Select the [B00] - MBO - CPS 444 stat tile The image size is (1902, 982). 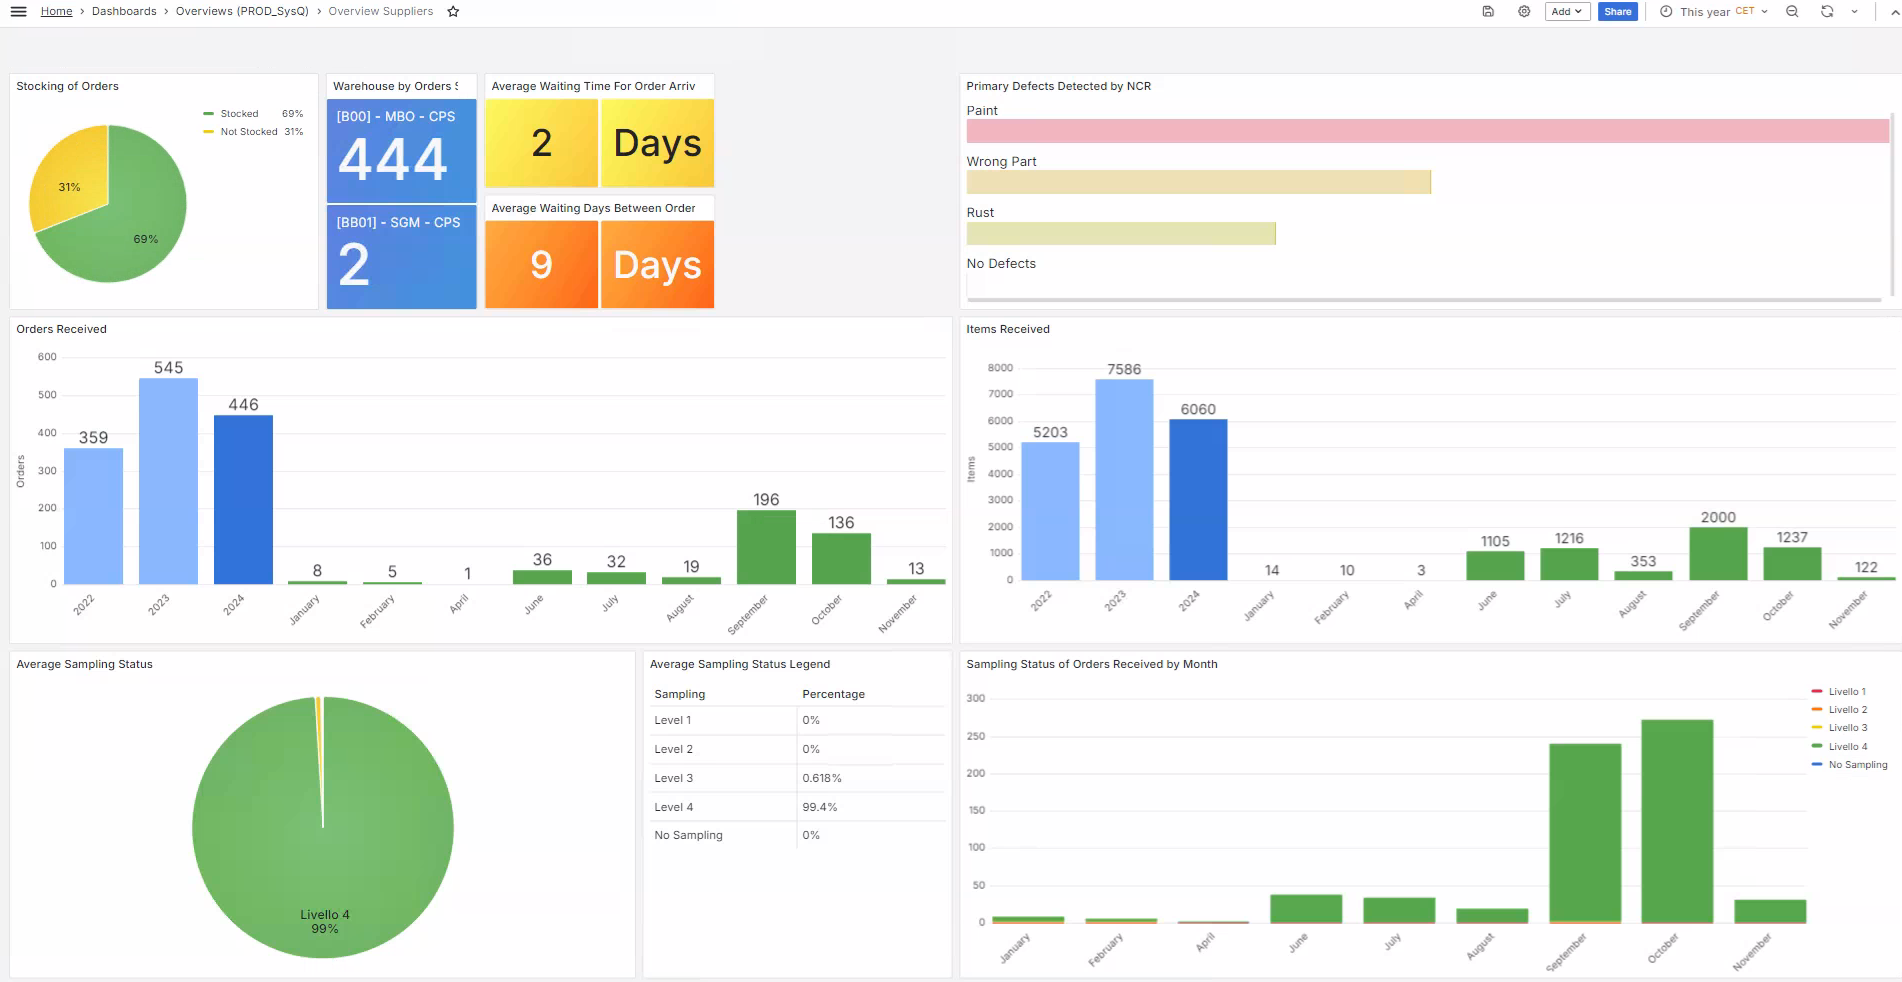click(x=401, y=151)
